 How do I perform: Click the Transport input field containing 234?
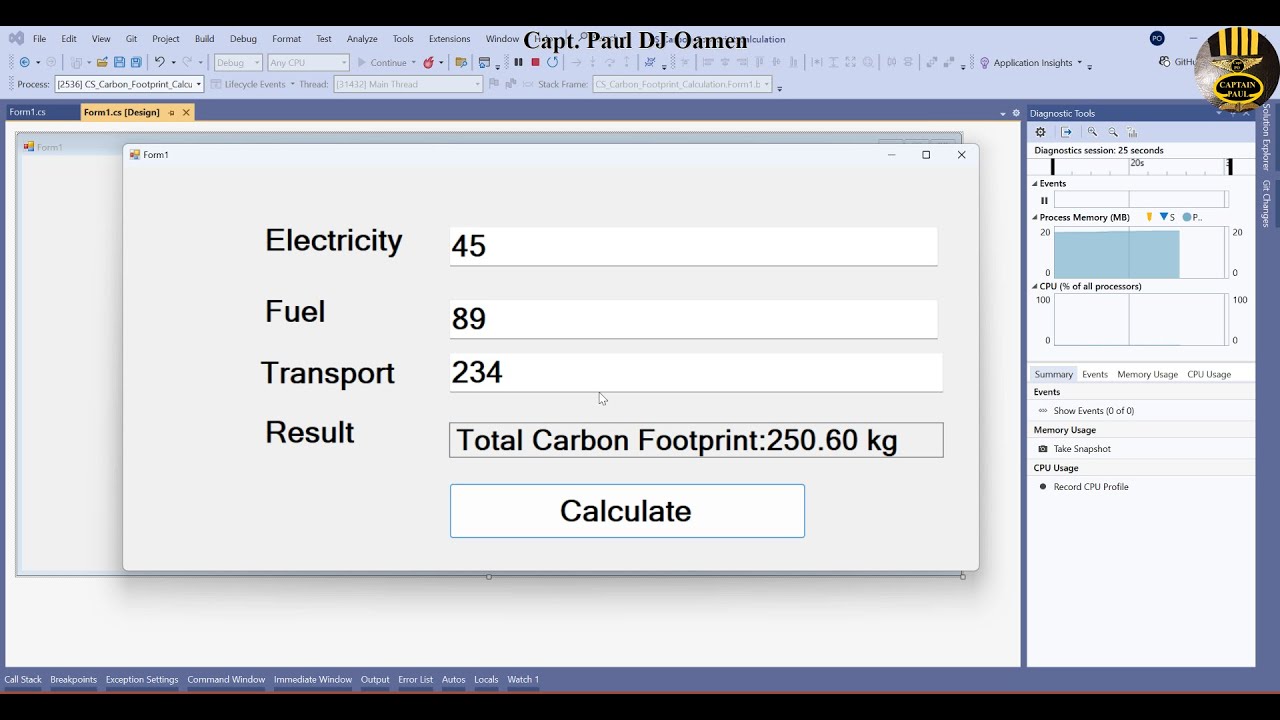point(695,373)
